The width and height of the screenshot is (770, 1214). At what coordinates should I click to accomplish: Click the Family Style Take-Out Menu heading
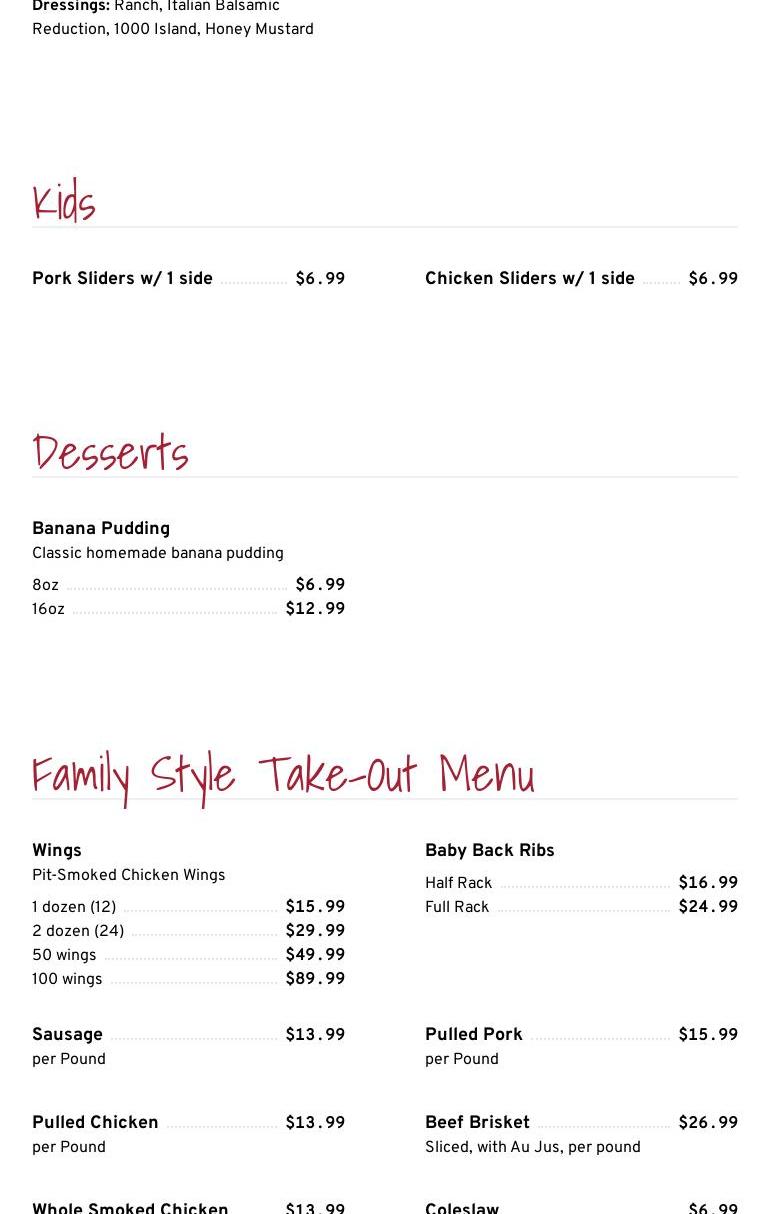[283, 775]
